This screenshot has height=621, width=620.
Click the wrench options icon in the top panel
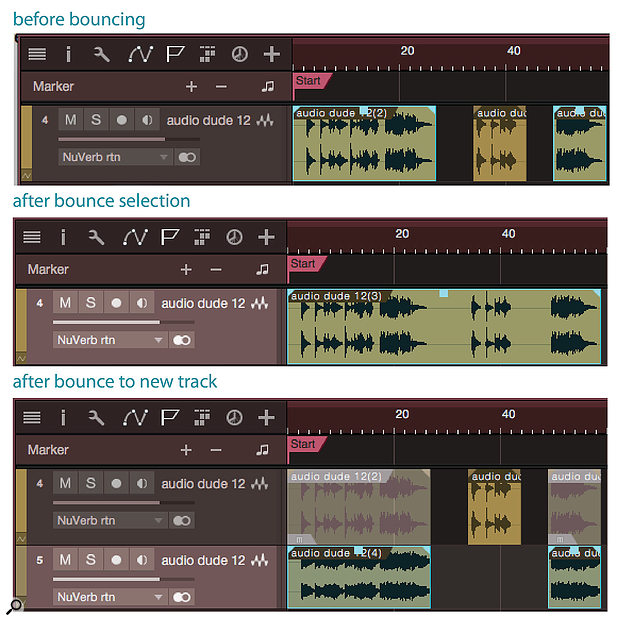point(101,54)
